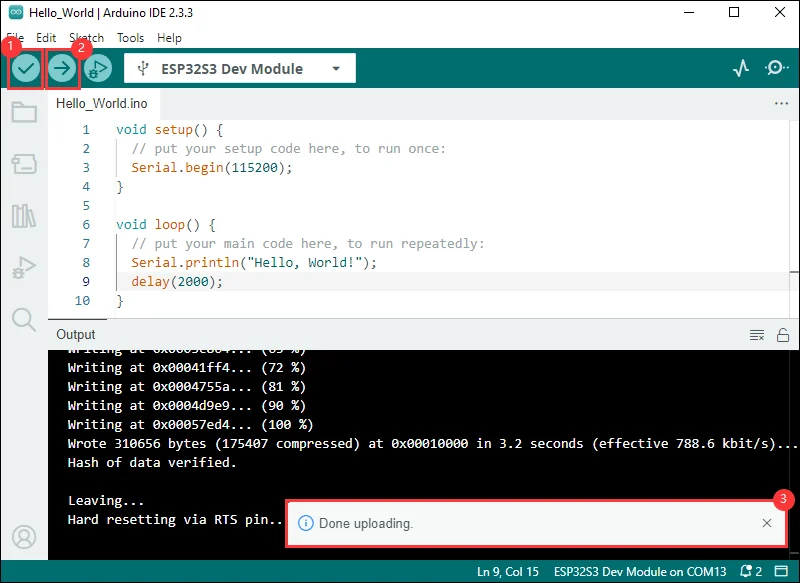Viewport: 800px width, 583px height.
Task: Click the Verify checkmark button
Action: pos(26,68)
